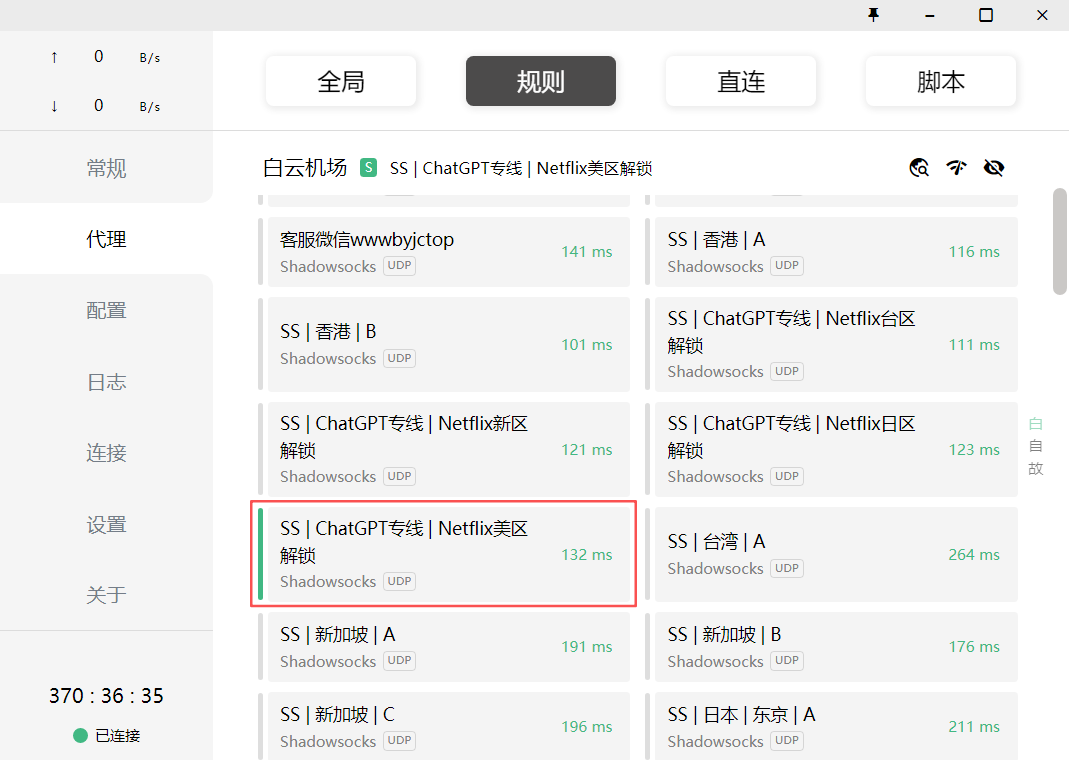1069x760 pixels.
Task: Open the 配置 profiles page
Action: click(106, 310)
